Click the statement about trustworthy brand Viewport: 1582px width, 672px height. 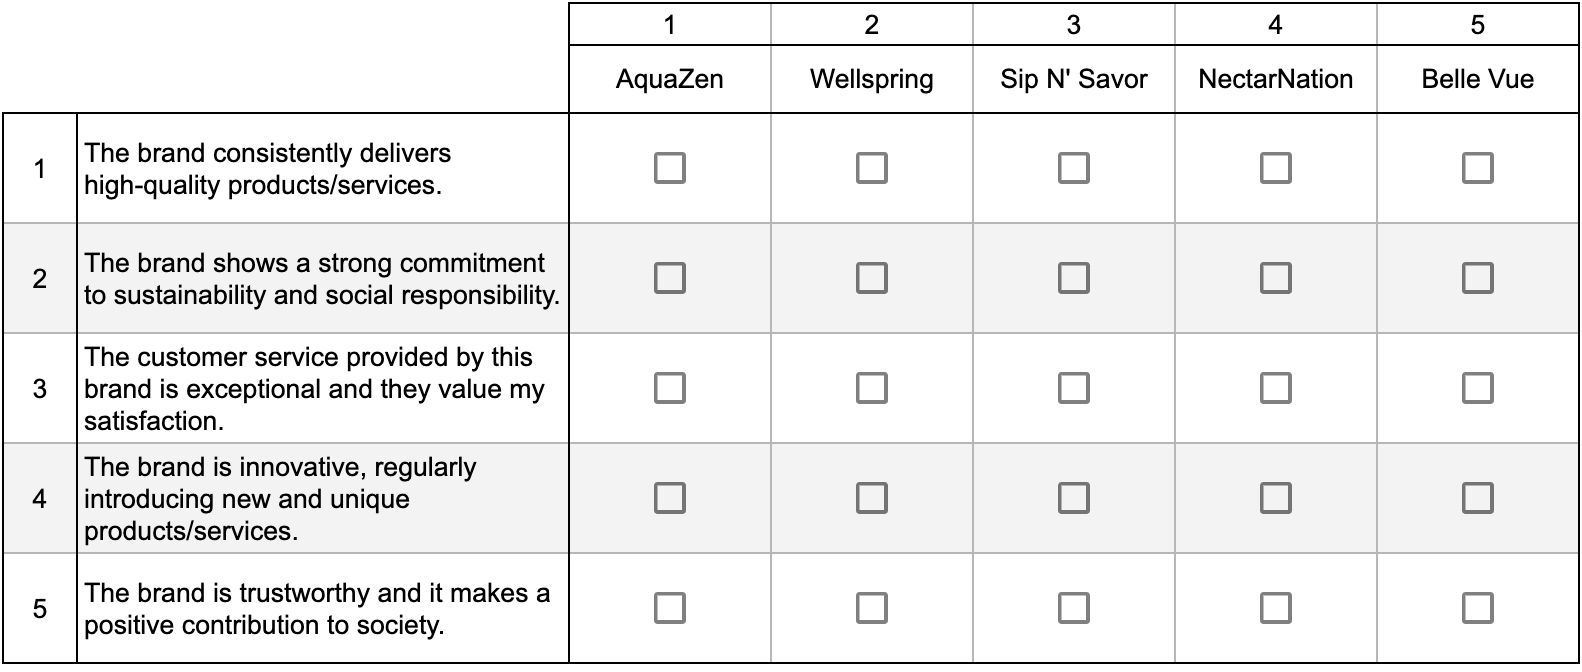[317, 608]
